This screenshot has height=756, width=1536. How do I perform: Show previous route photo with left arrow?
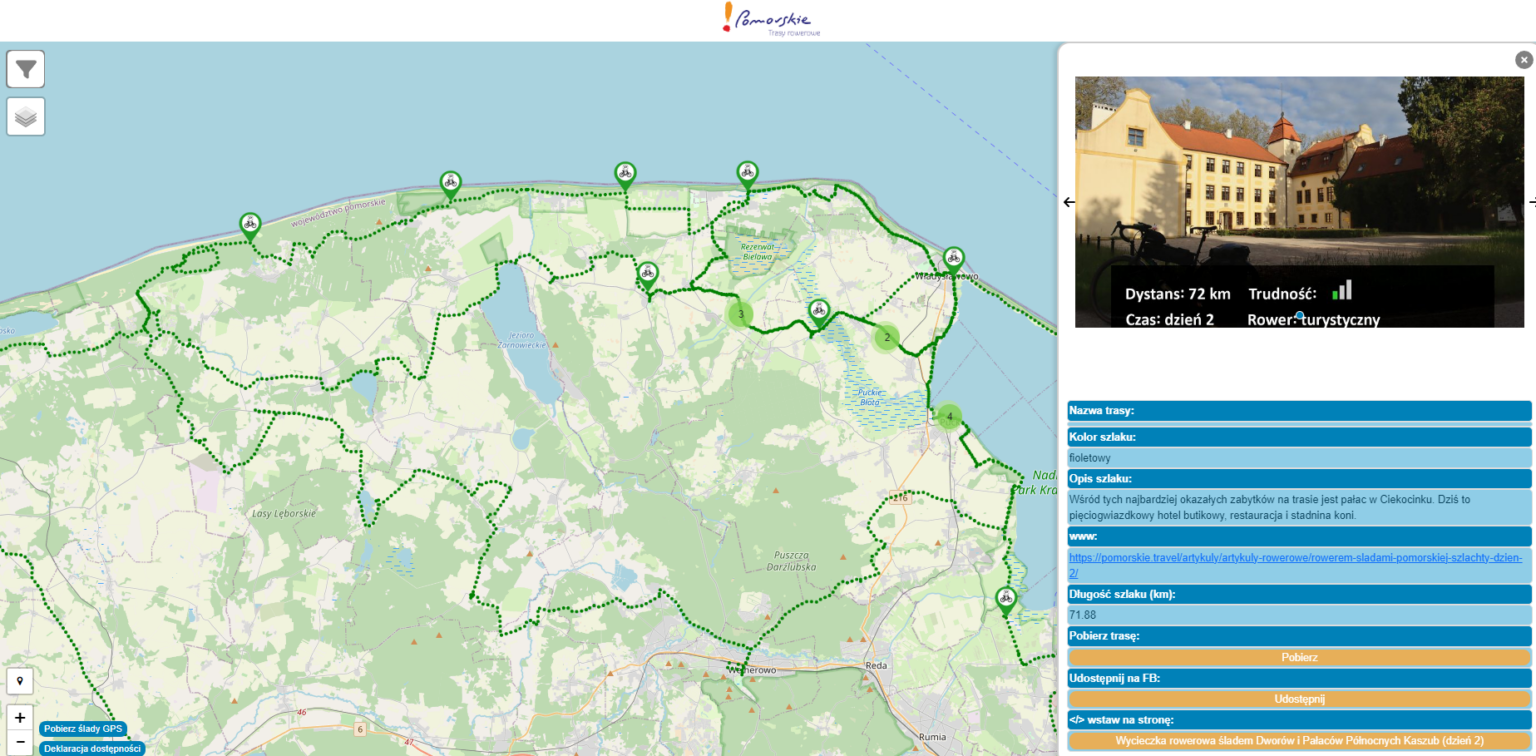pyautogui.click(x=1069, y=202)
